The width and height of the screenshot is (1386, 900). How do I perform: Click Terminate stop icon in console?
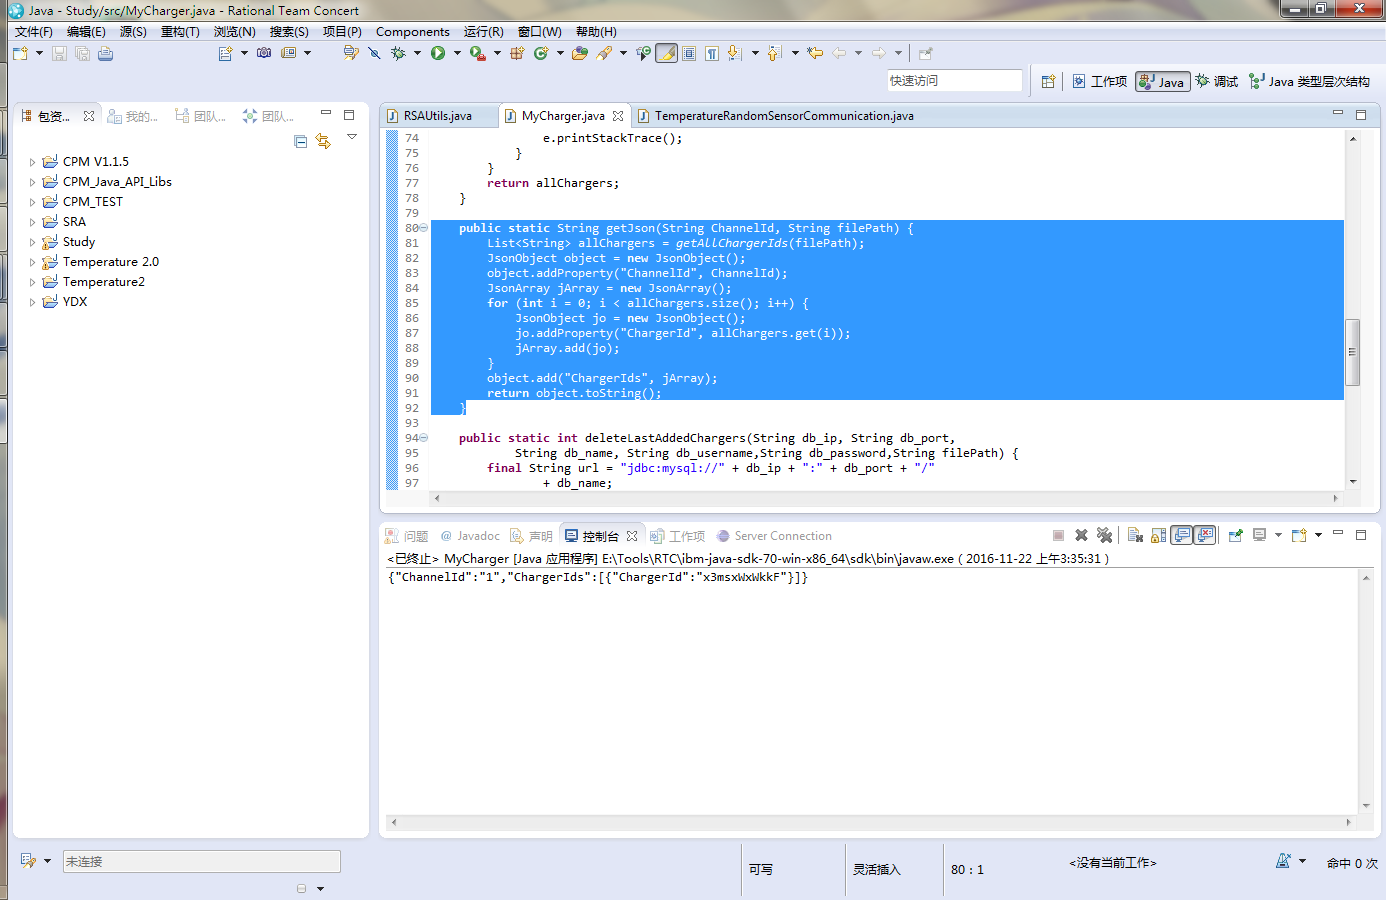[1058, 536]
